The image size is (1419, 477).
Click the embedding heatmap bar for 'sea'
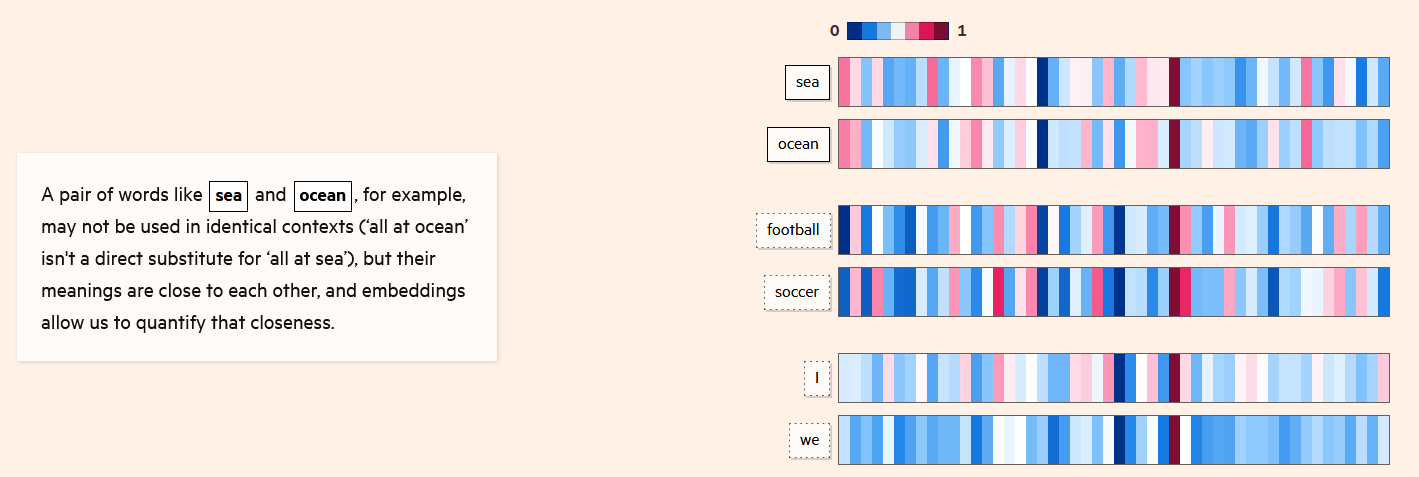click(x=1113, y=82)
